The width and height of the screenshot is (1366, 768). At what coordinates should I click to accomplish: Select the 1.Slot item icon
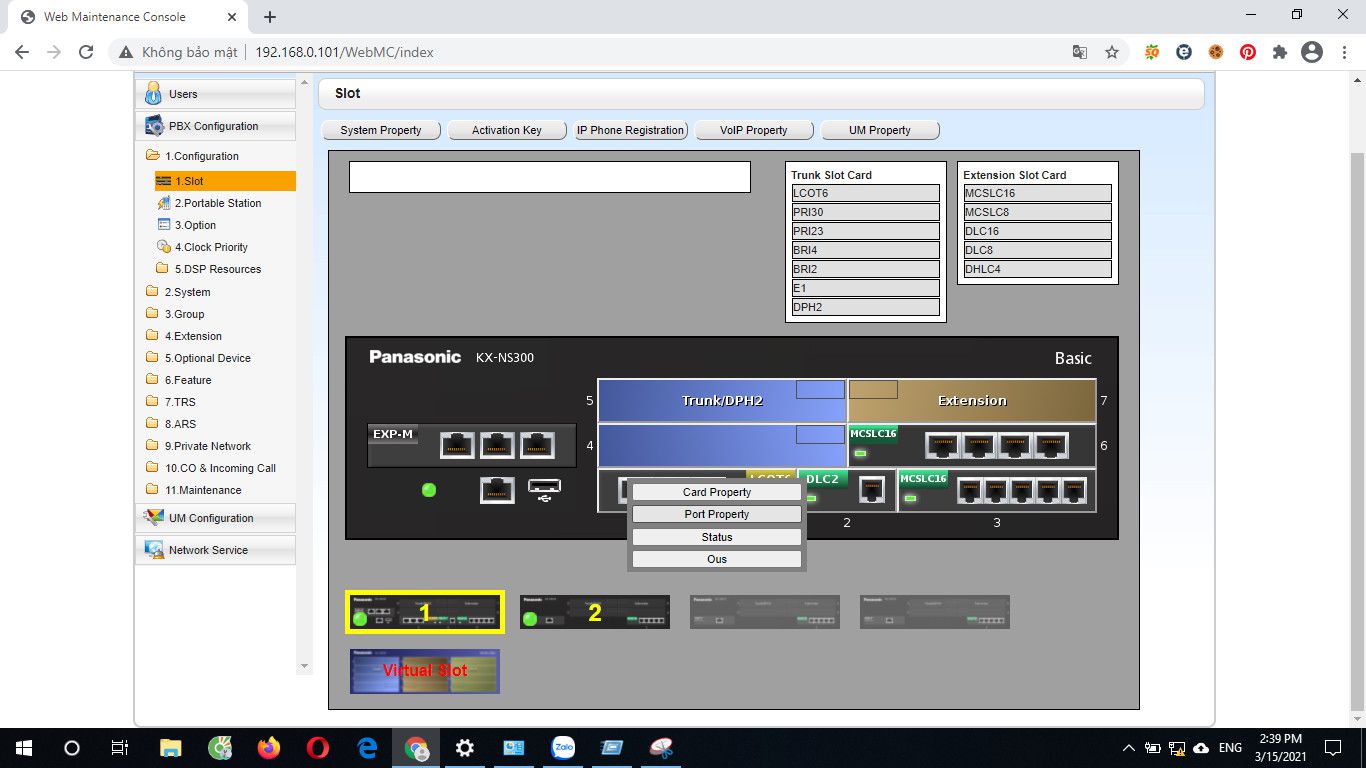click(163, 181)
